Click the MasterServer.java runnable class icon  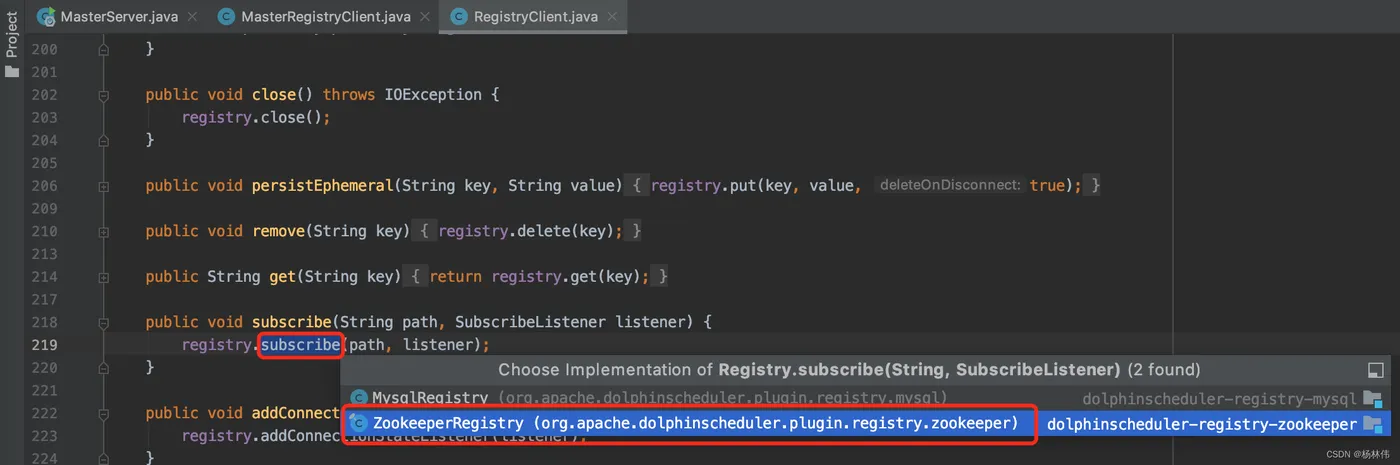(46, 17)
